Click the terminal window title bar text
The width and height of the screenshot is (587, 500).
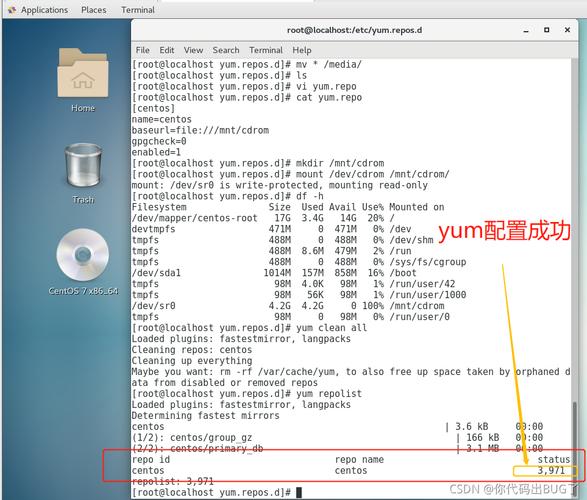354,30
